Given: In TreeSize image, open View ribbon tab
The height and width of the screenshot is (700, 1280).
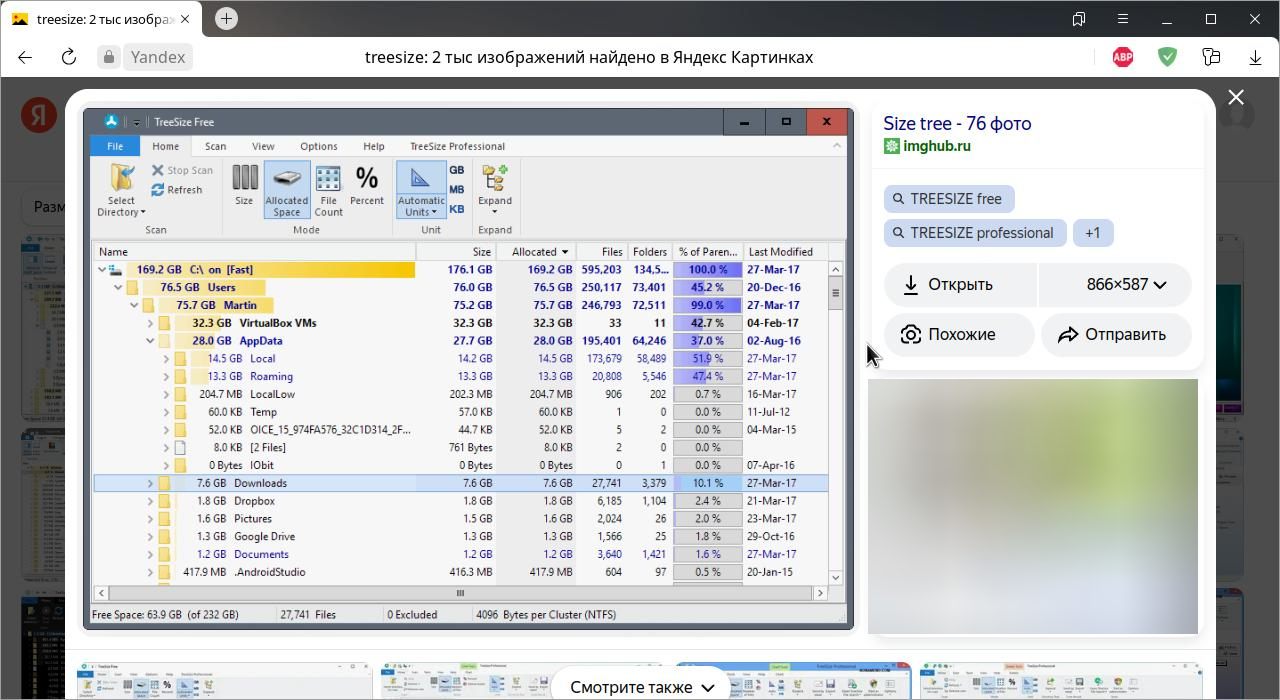Looking at the screenshot, I should coord(263,146).
